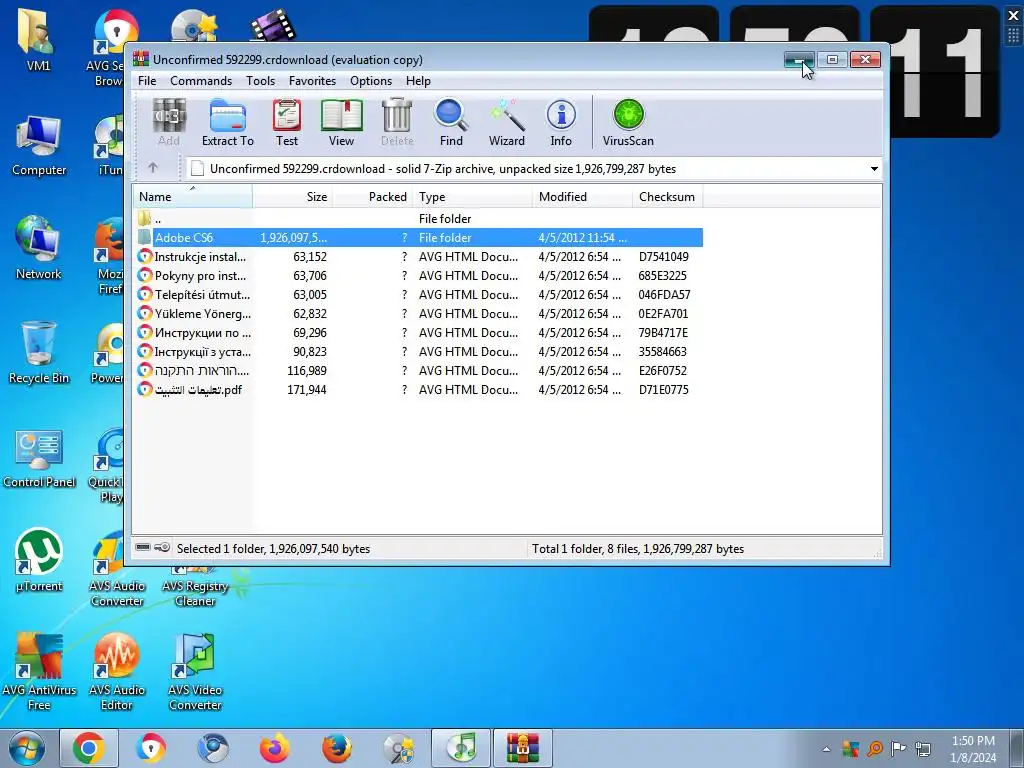Screen dimensions: 1024x768
Task: Show archive Info
Action: (x=561, y=122)
